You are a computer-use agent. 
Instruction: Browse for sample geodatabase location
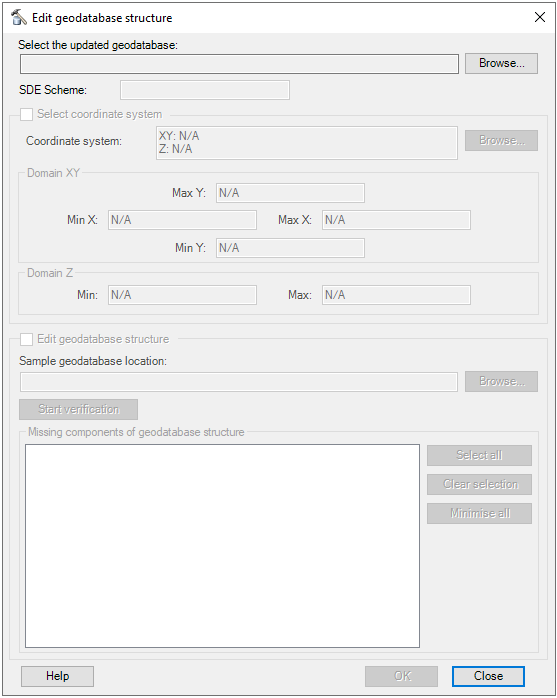(x=501, y=381)
